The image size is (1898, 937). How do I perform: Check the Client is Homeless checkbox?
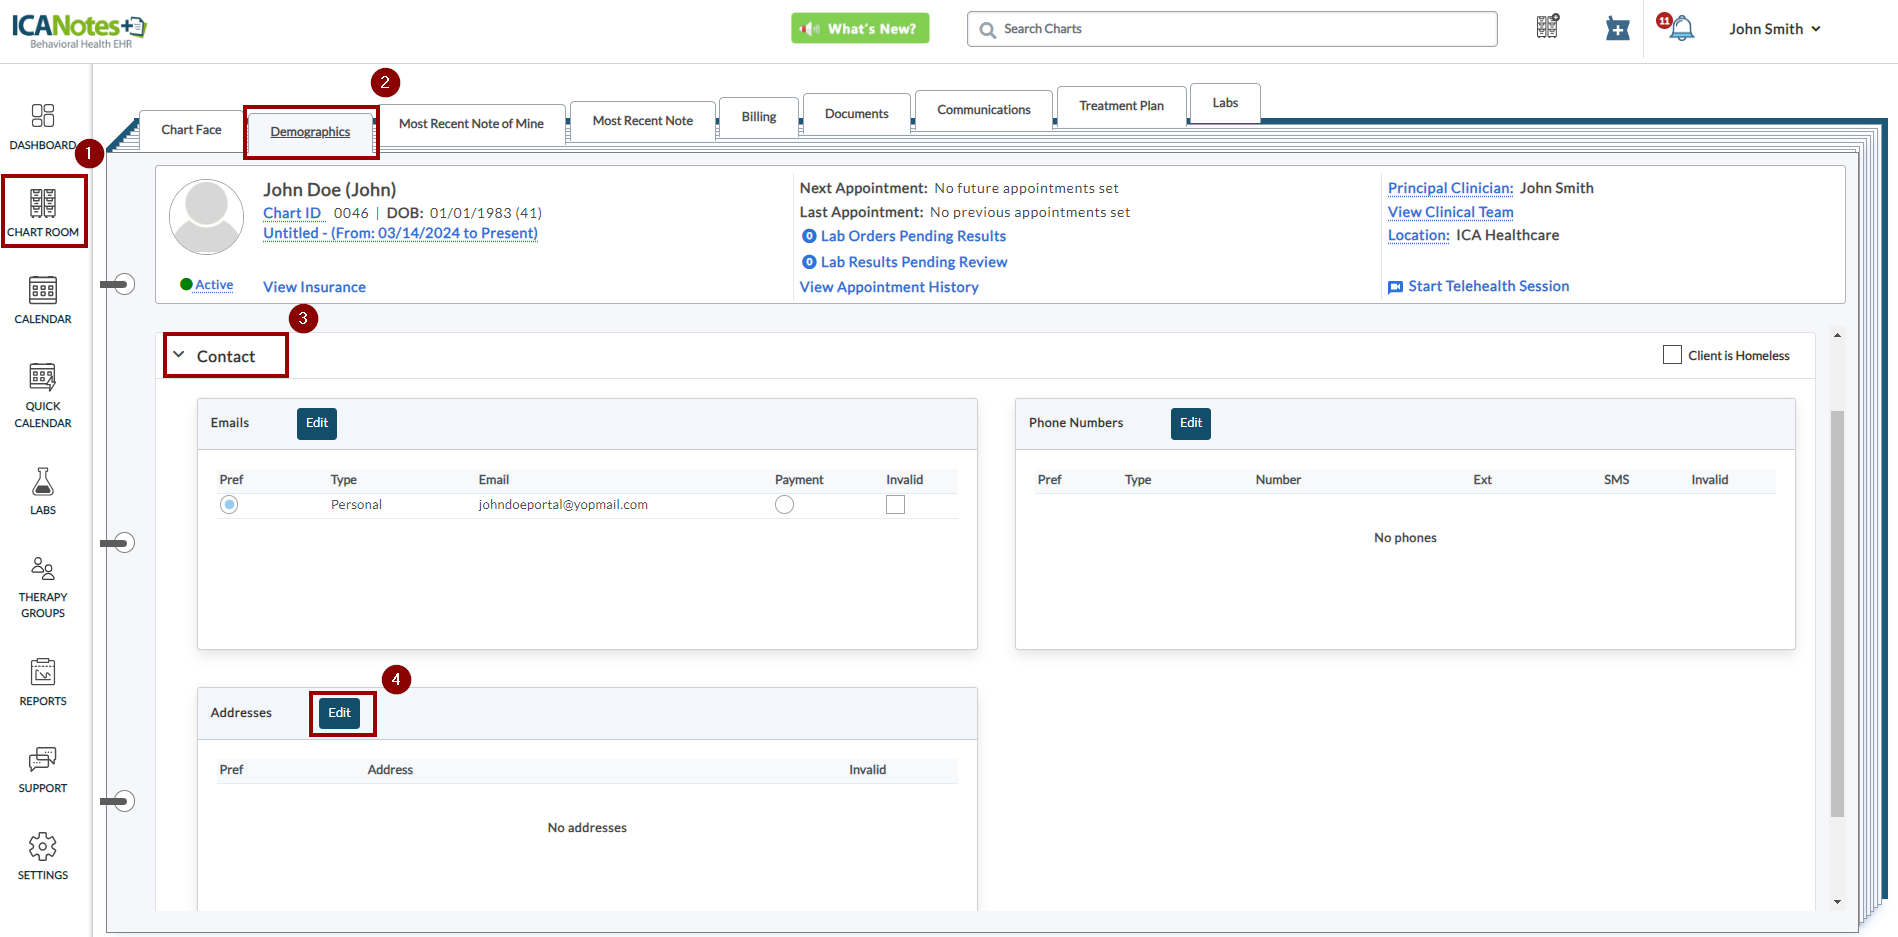pyautogui.click(x=1672, y=355)
